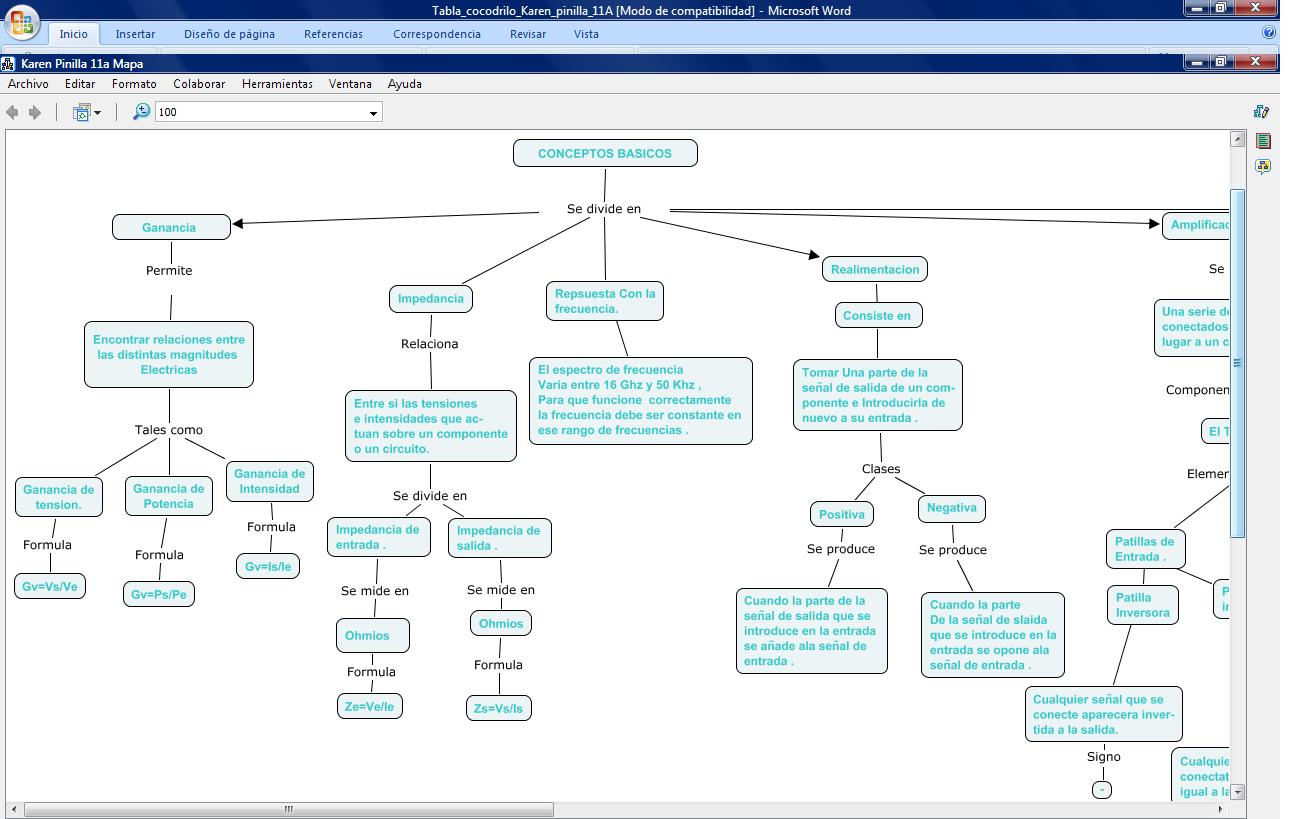Screen dimensions: 1301x819
Task: Select the Ganancia concept node
Action: tap(170, 226)
